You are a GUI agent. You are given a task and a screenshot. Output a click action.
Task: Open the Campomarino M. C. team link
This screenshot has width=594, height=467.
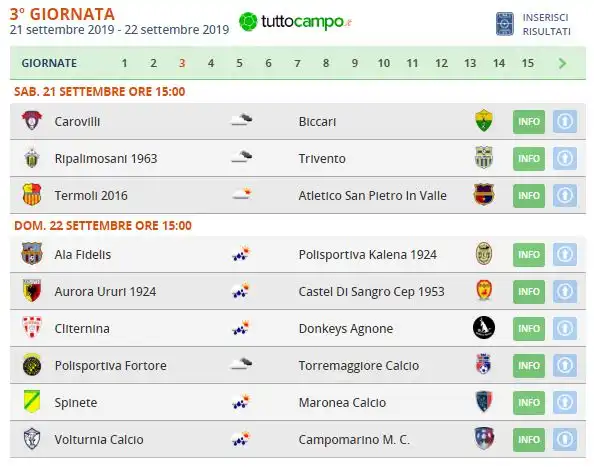pos(354,439)
